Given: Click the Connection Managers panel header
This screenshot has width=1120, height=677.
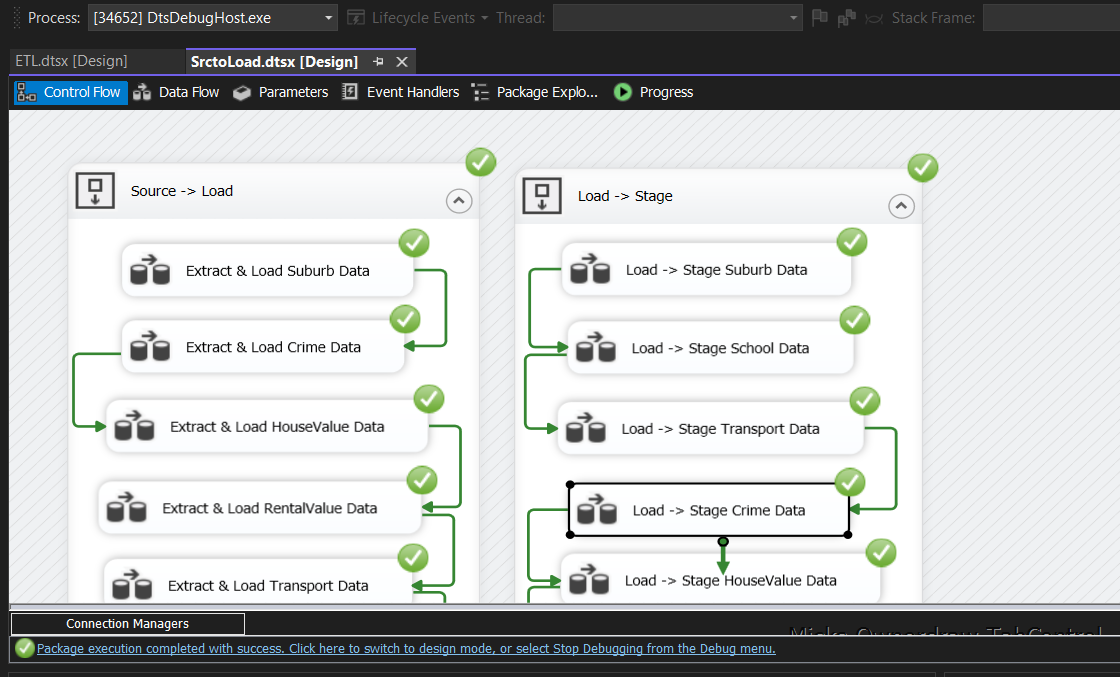Looking at the screenshot, I should 127,624.
